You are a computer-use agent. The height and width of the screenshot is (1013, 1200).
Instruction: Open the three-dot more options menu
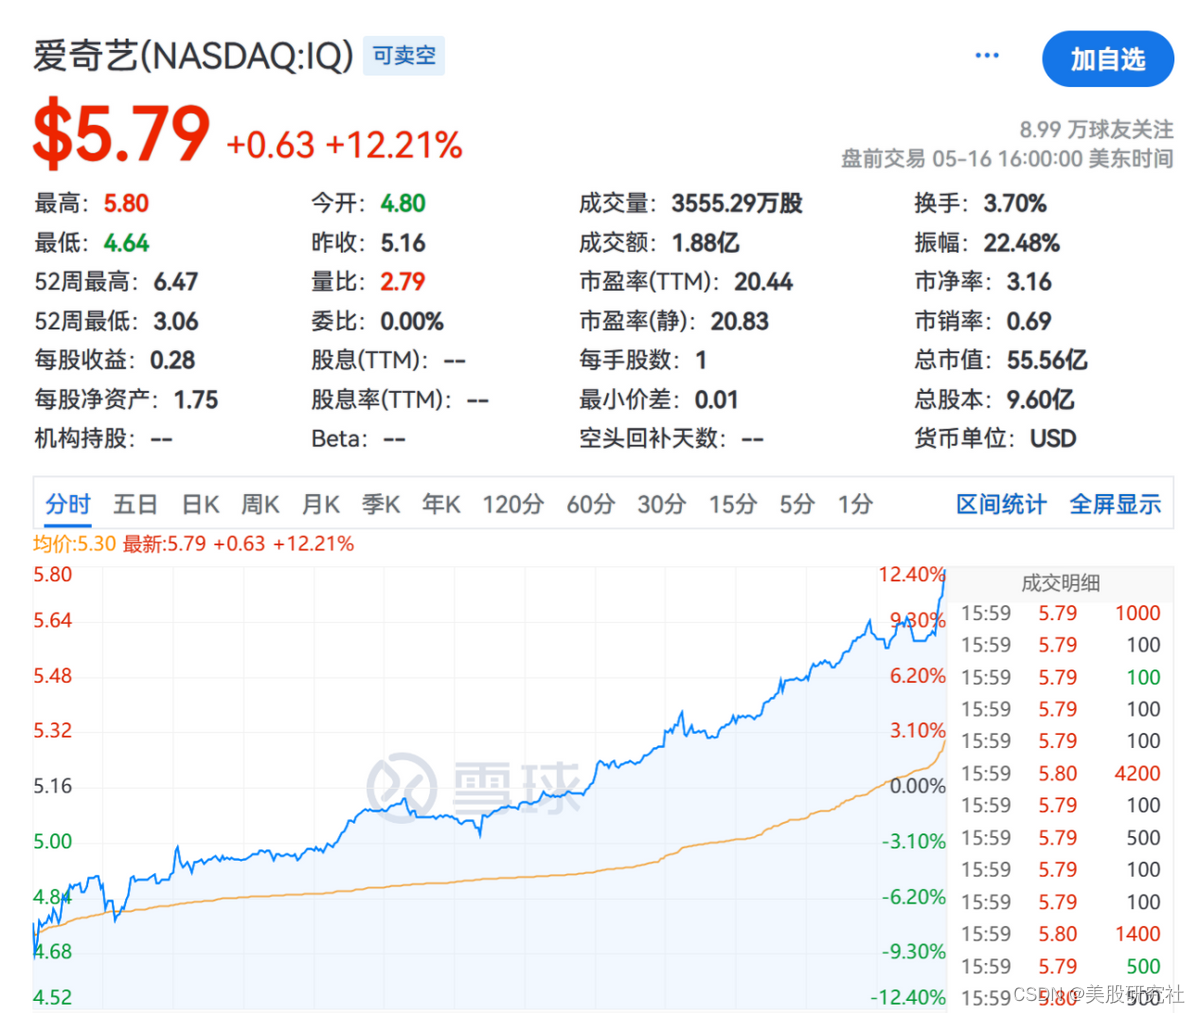click(x=986, y=56)
